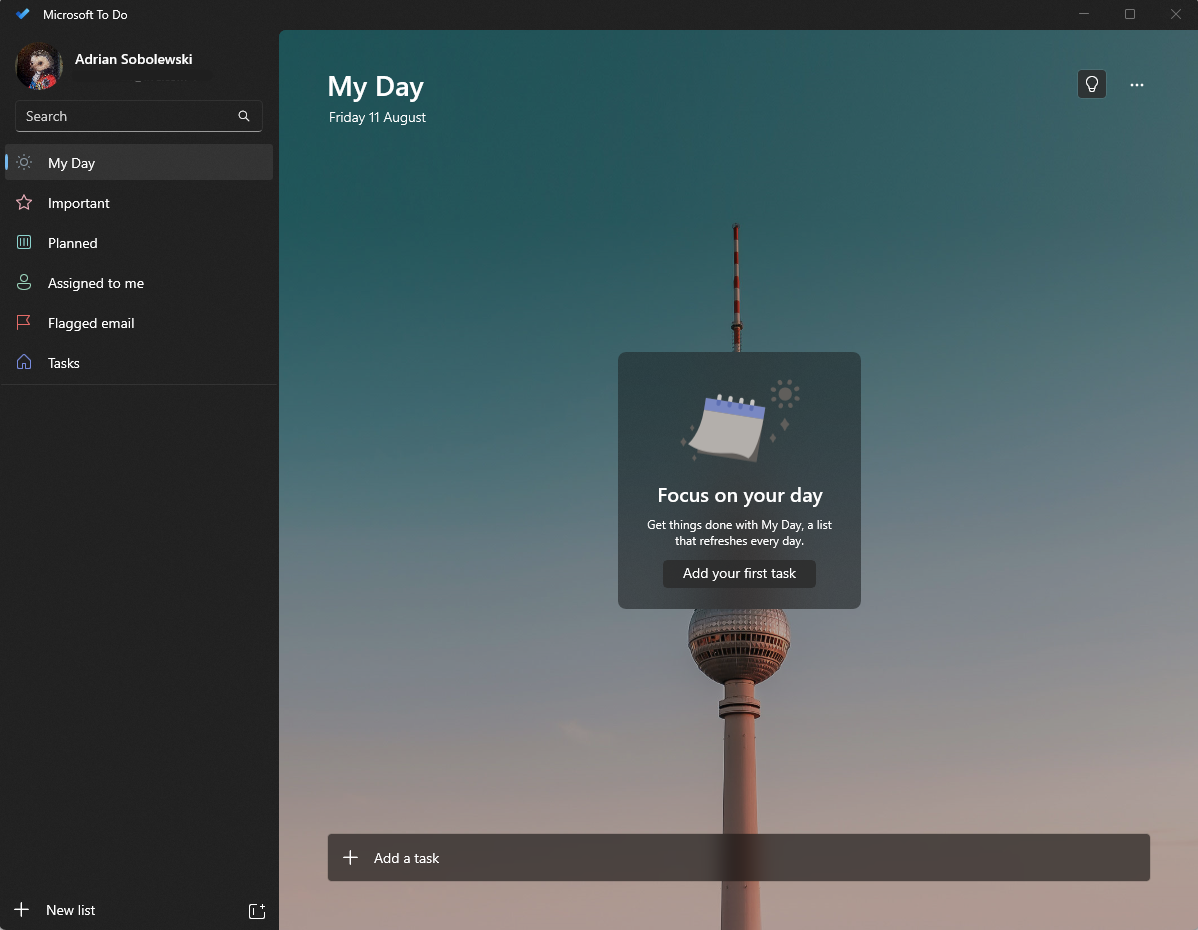
Task: Maximize the Microsoft To Do window
Action: pyautogui.click(x=1129, y=14)
